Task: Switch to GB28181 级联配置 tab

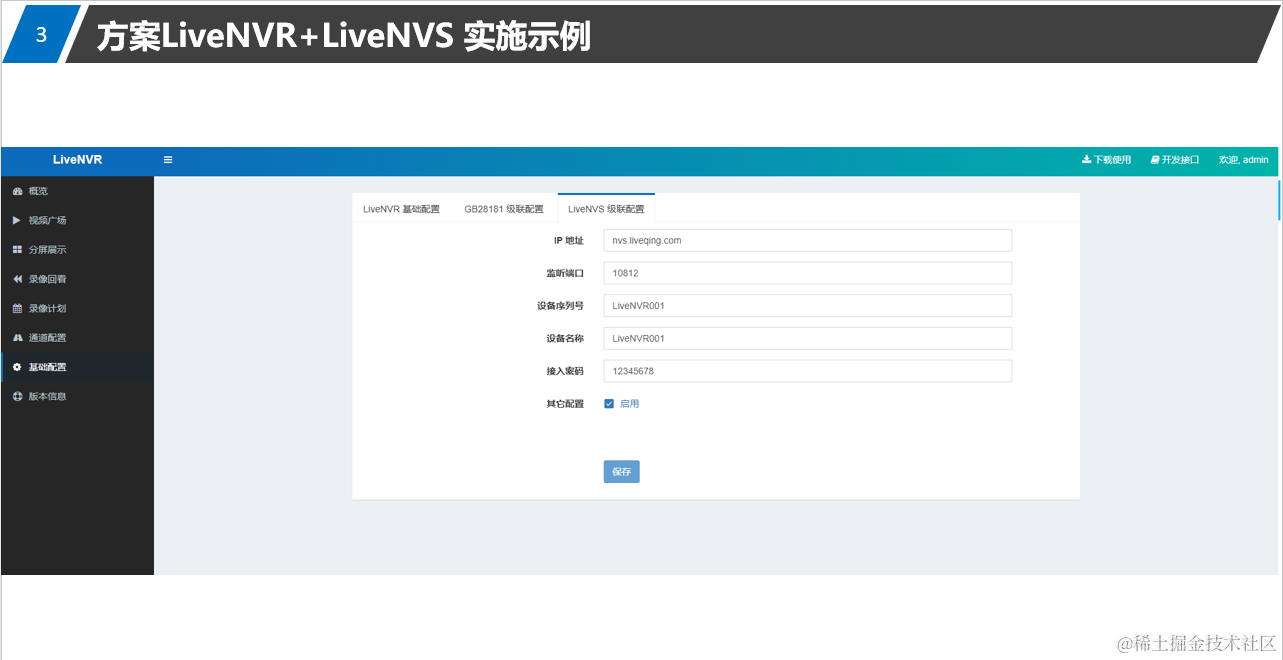Action: pos(504,209)
